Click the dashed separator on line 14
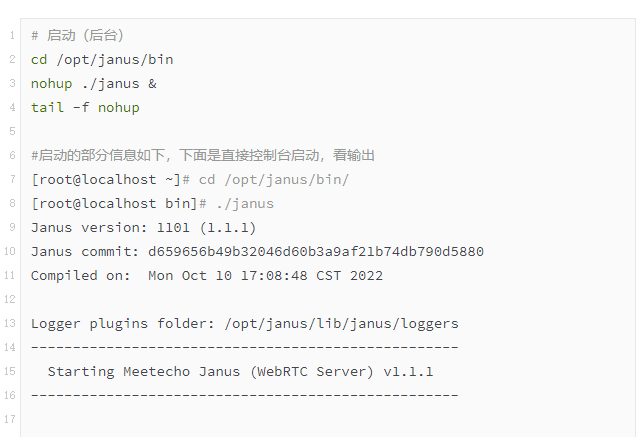Viewport: 644px width, 437px height. (244, 348)
